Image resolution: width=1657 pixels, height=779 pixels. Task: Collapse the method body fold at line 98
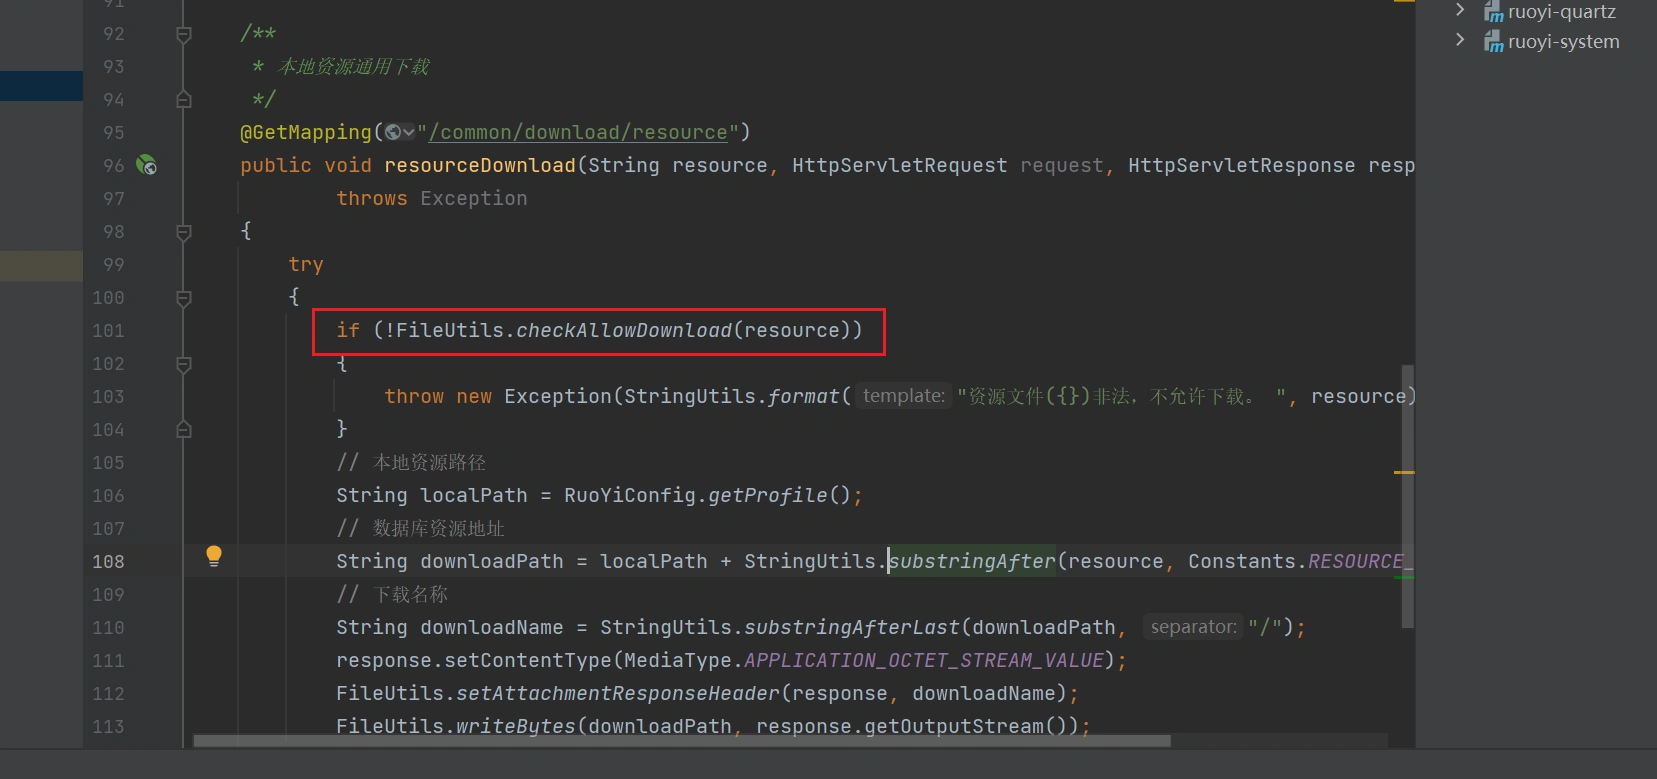click(184, 232)
